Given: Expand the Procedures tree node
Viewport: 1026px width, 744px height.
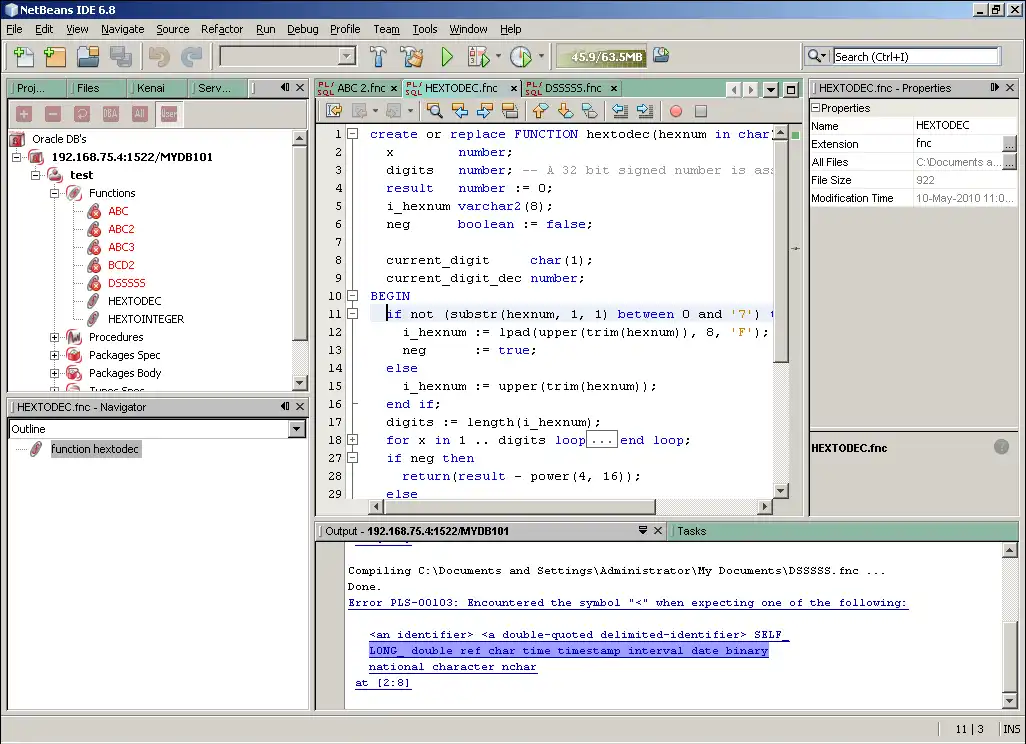Looking at the screenshot, I should point(55,337).
